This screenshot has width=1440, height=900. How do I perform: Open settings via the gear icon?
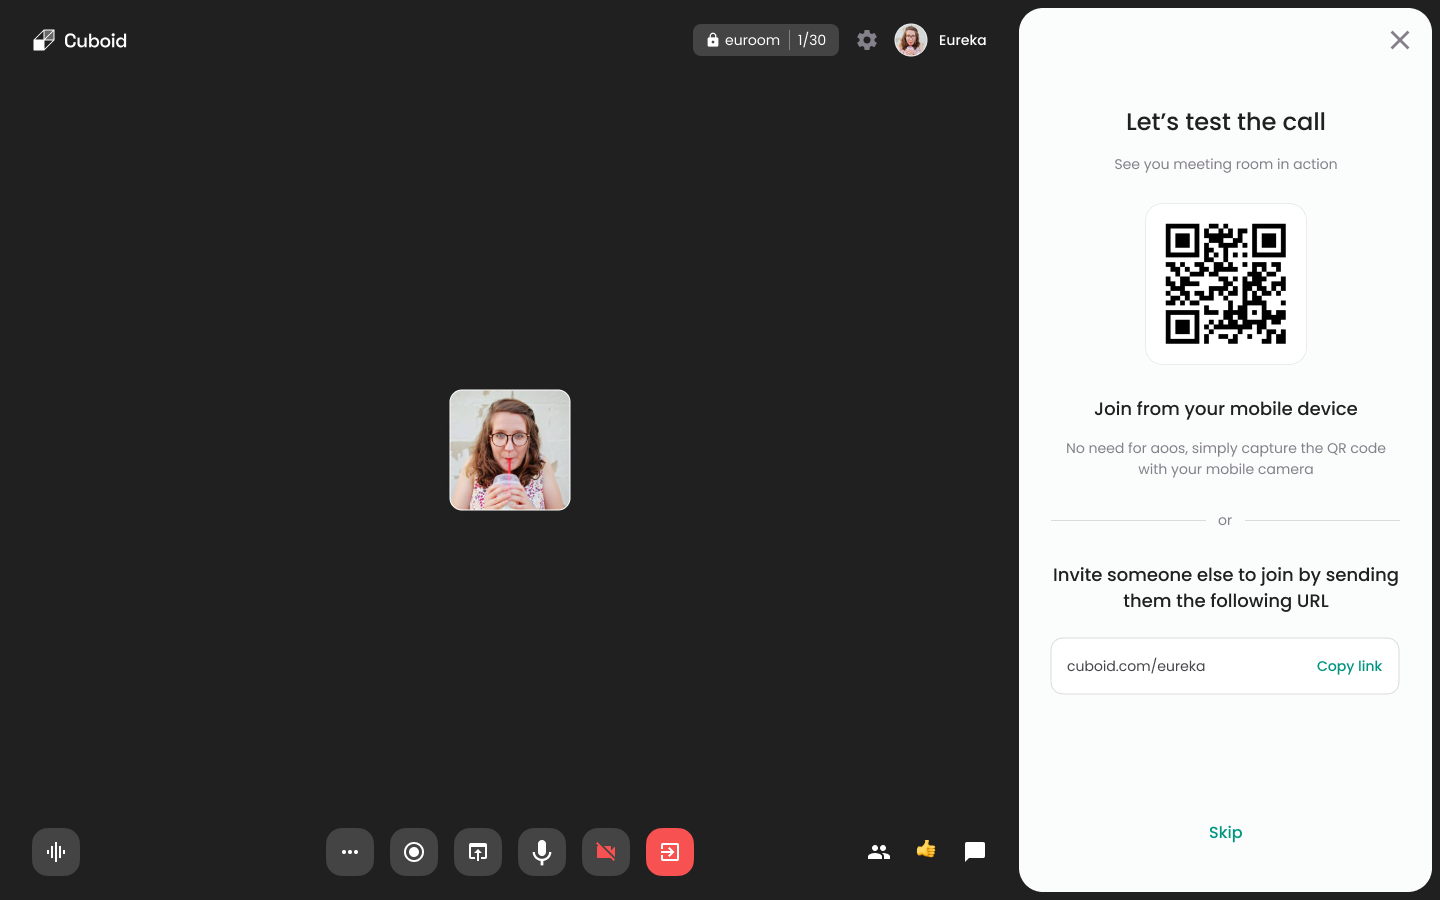[x=867, y=40]
